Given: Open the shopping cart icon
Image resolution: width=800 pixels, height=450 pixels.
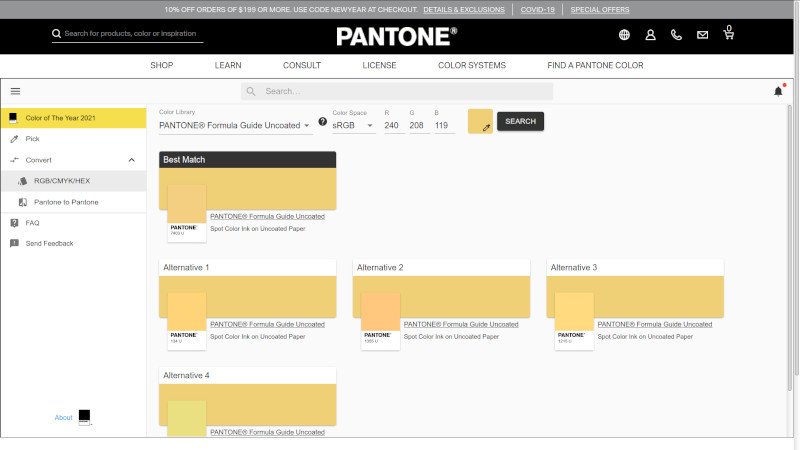Looking at the screenshot, I should [x=728, y=34].
